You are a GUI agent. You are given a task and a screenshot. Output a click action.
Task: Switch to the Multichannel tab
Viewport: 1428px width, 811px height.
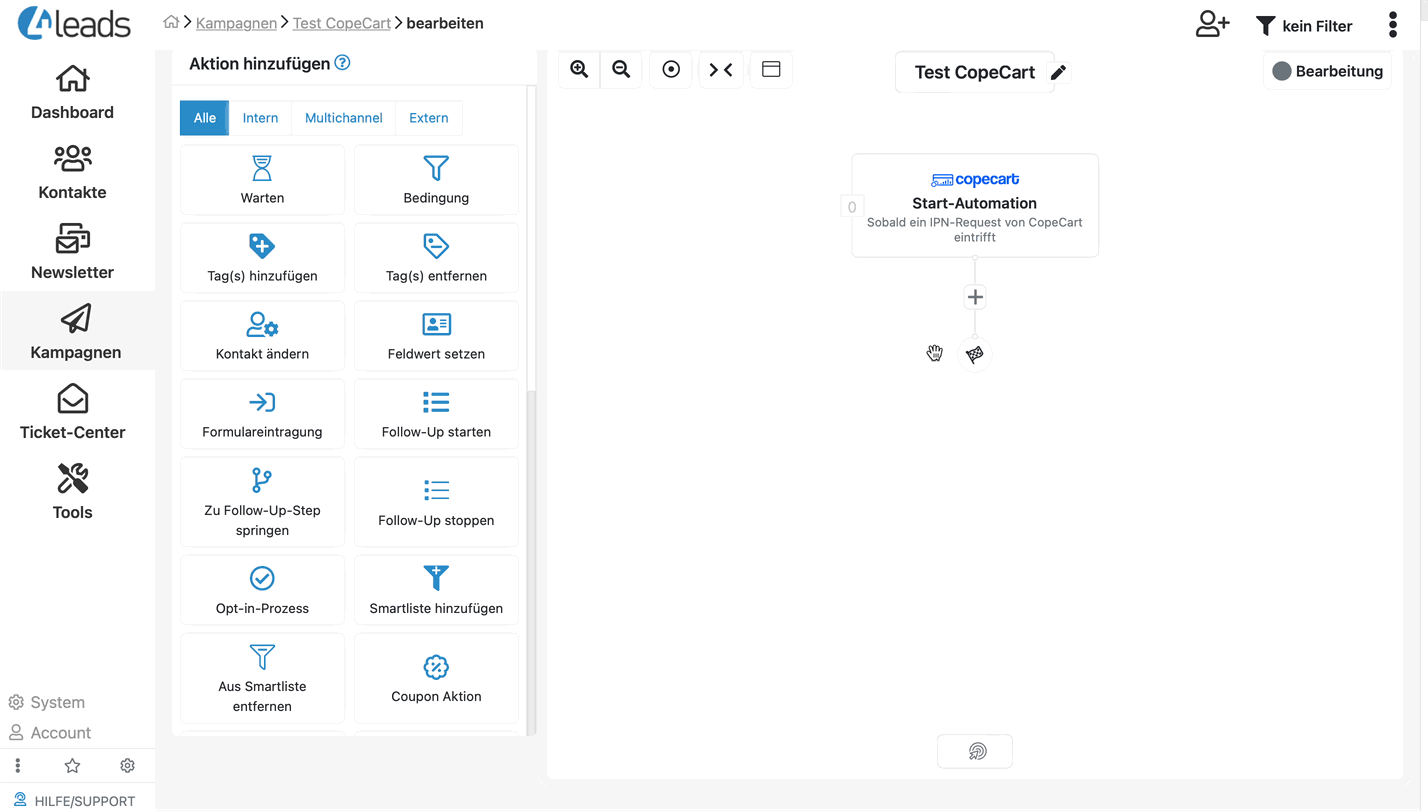pyautogui.click(x=343, y=118)
